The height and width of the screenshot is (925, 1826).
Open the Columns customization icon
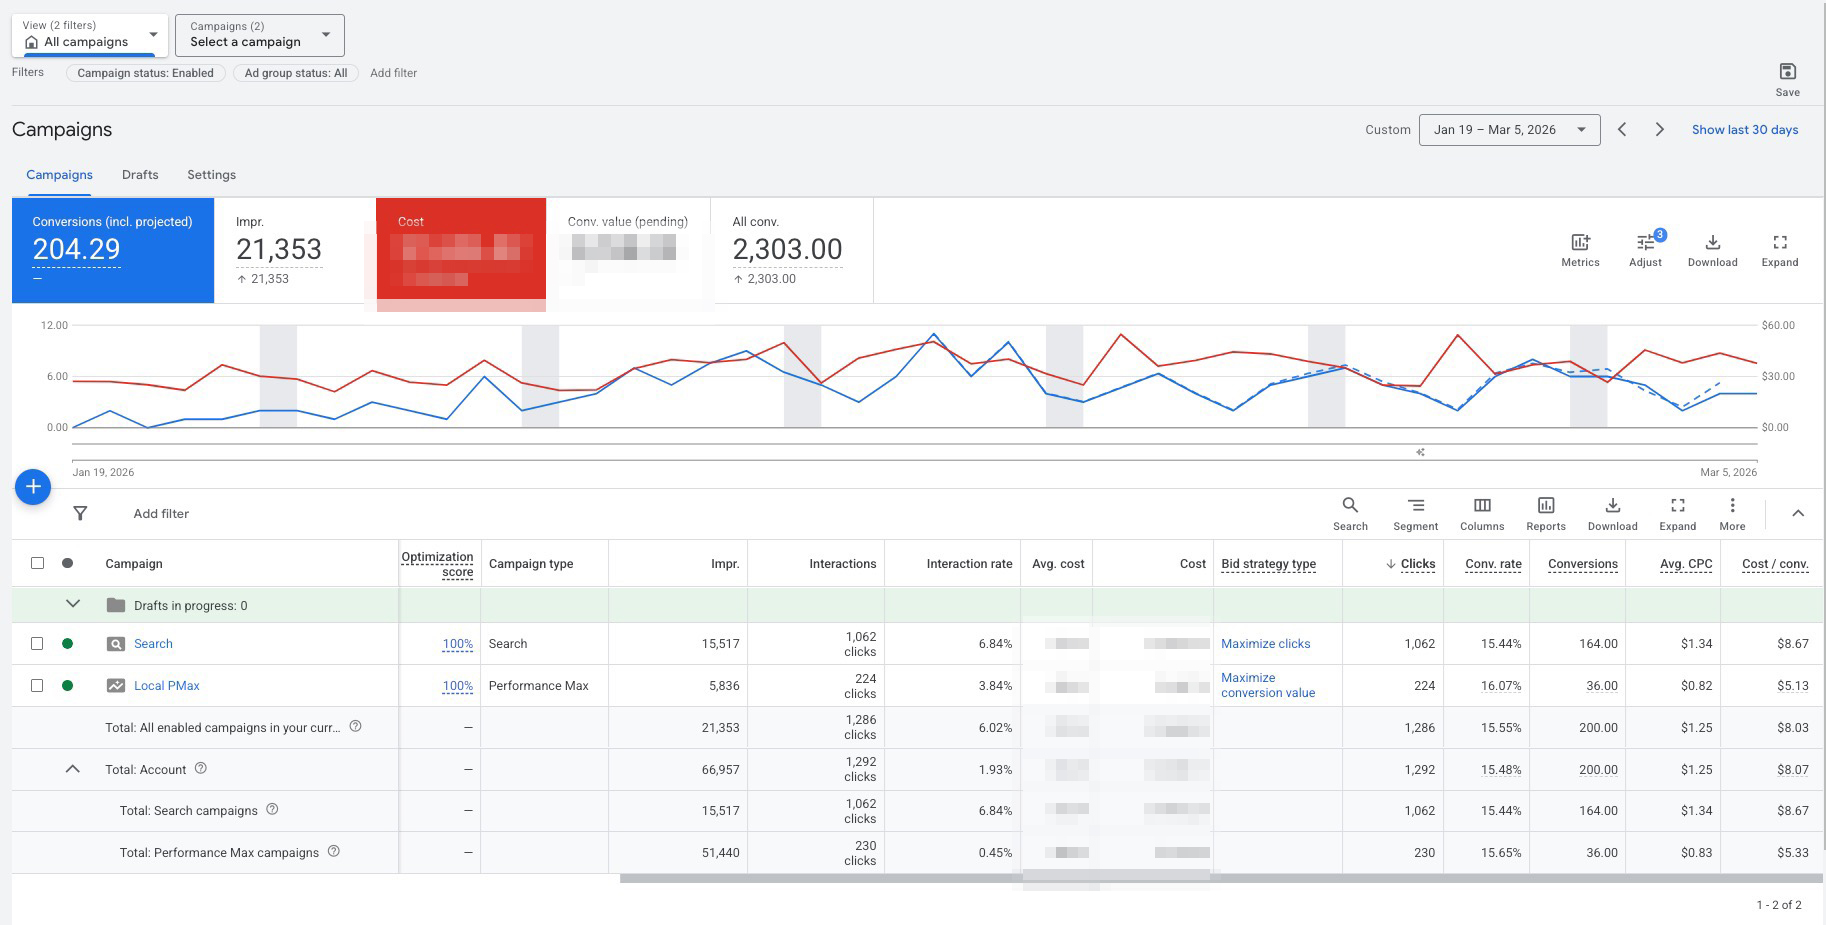[1481, 512]
